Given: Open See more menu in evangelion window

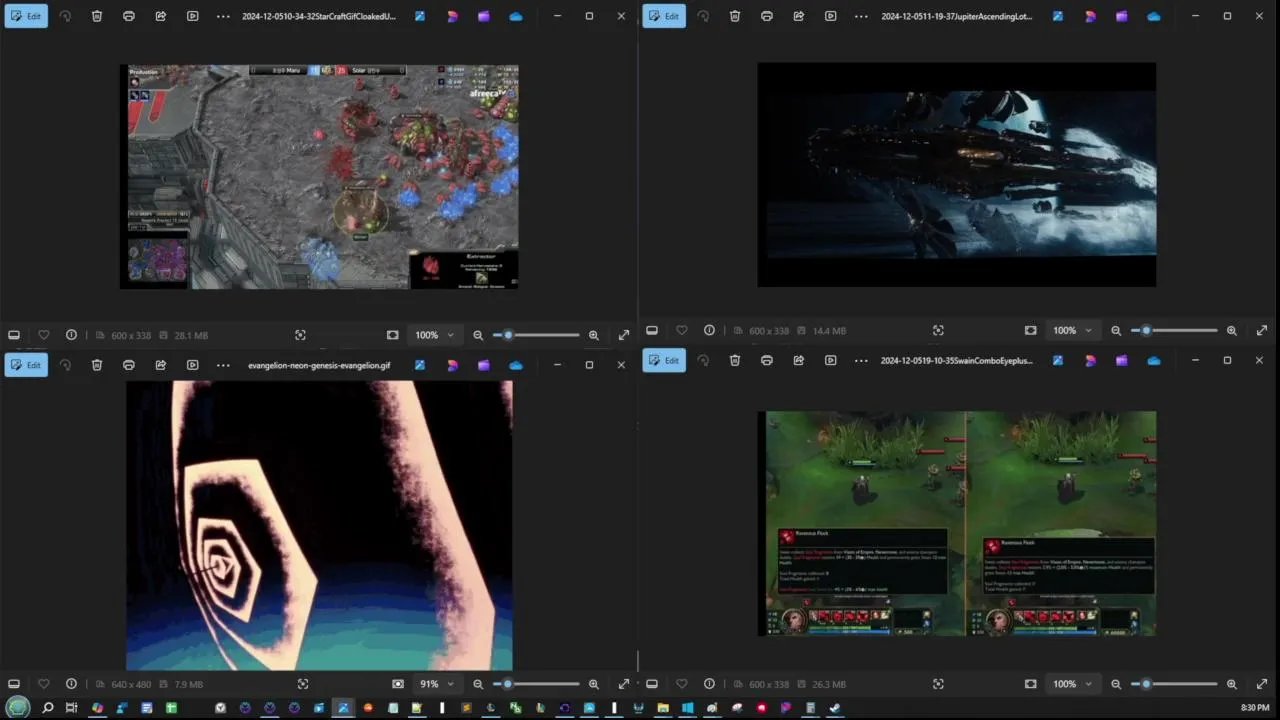Looking at the screenshot, I should tap(223, 365).
